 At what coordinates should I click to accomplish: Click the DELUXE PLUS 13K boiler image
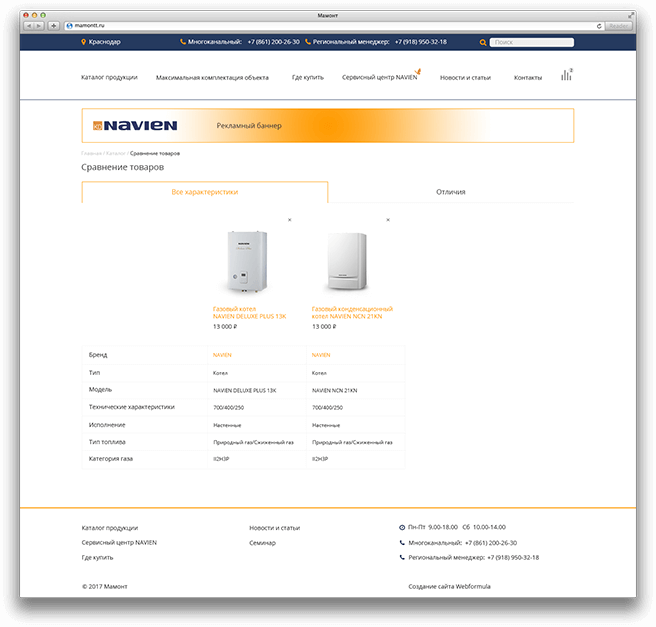click(x=247, y=261)
